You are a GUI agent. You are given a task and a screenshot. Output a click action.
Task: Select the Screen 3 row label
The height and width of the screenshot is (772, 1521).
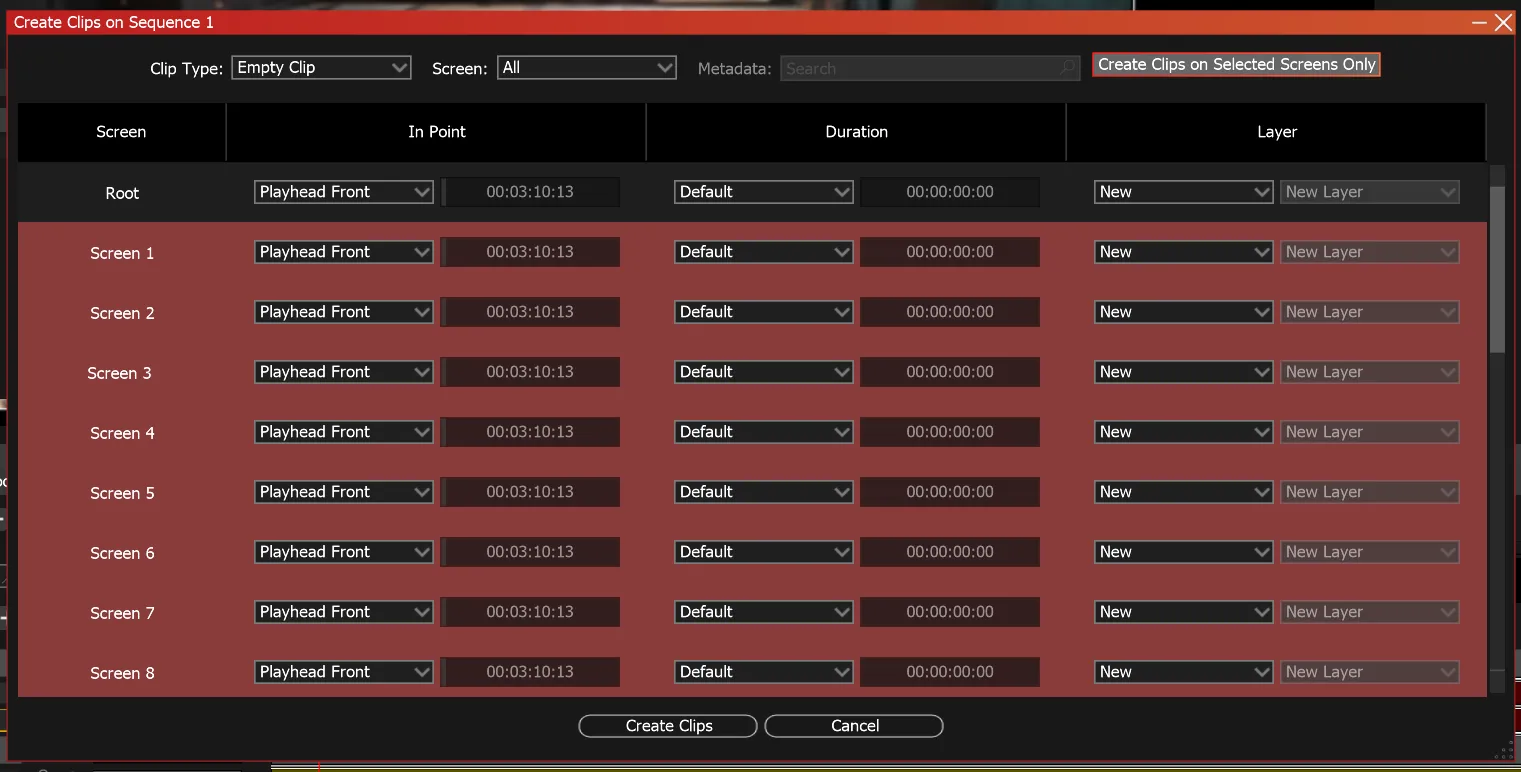[x=119, y=373]
